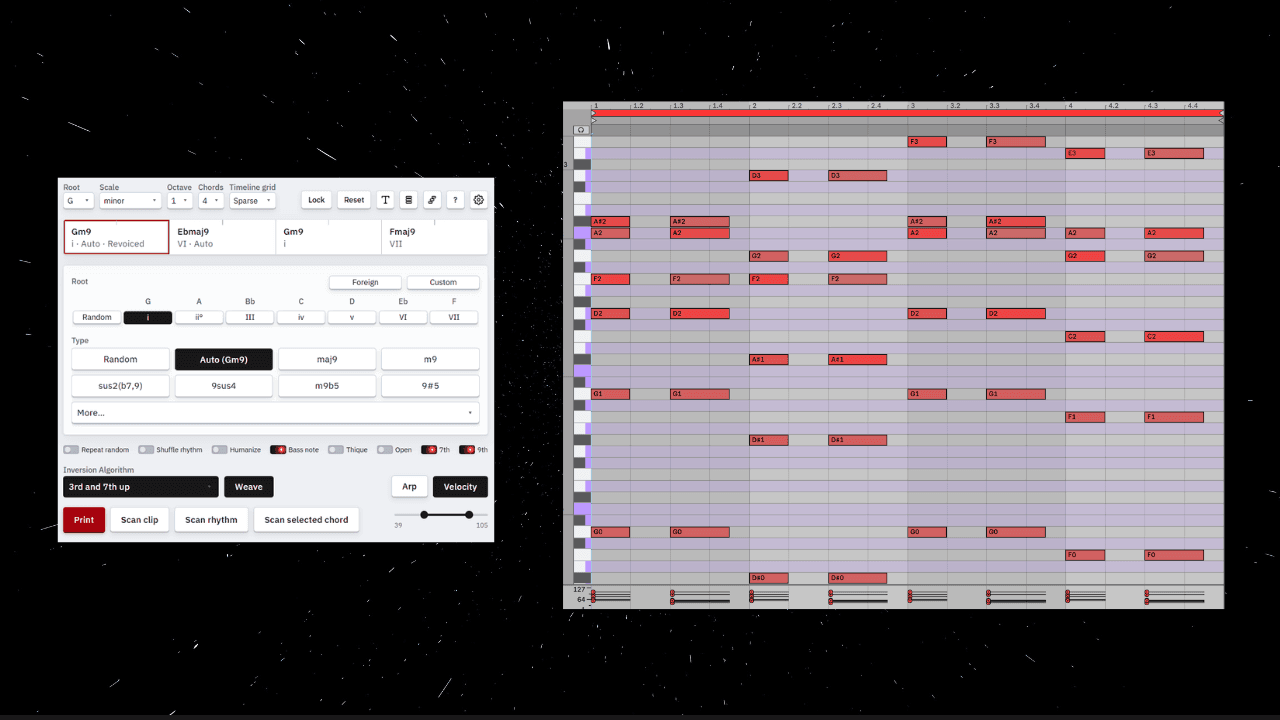This screenshot has width=1280, height=720.
Task: Turn off the 7th switch
Action: click(429, 450)
